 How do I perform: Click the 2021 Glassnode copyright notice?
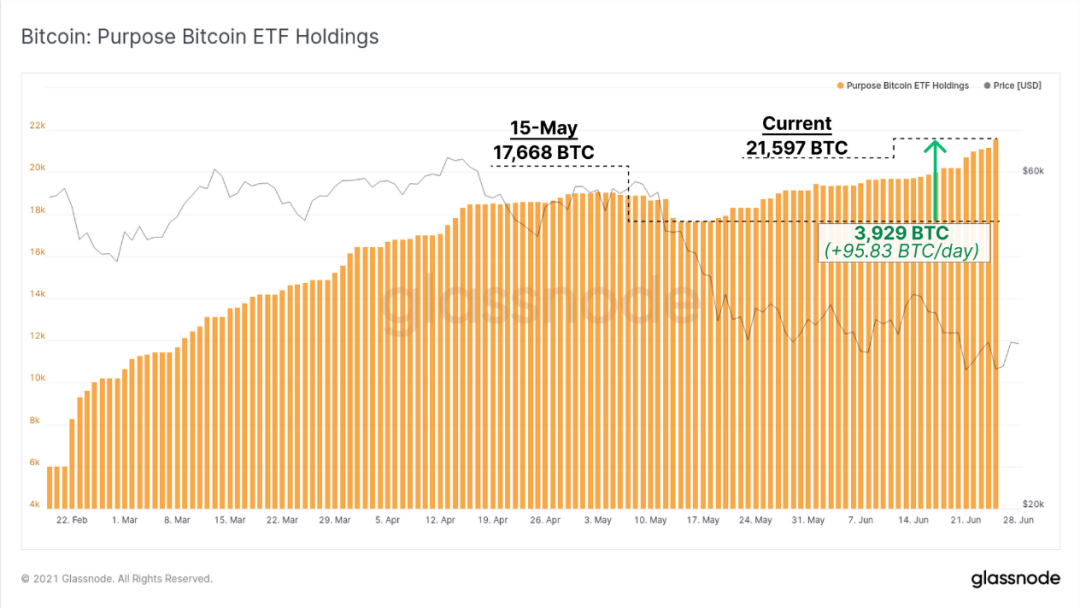[116, 579]
